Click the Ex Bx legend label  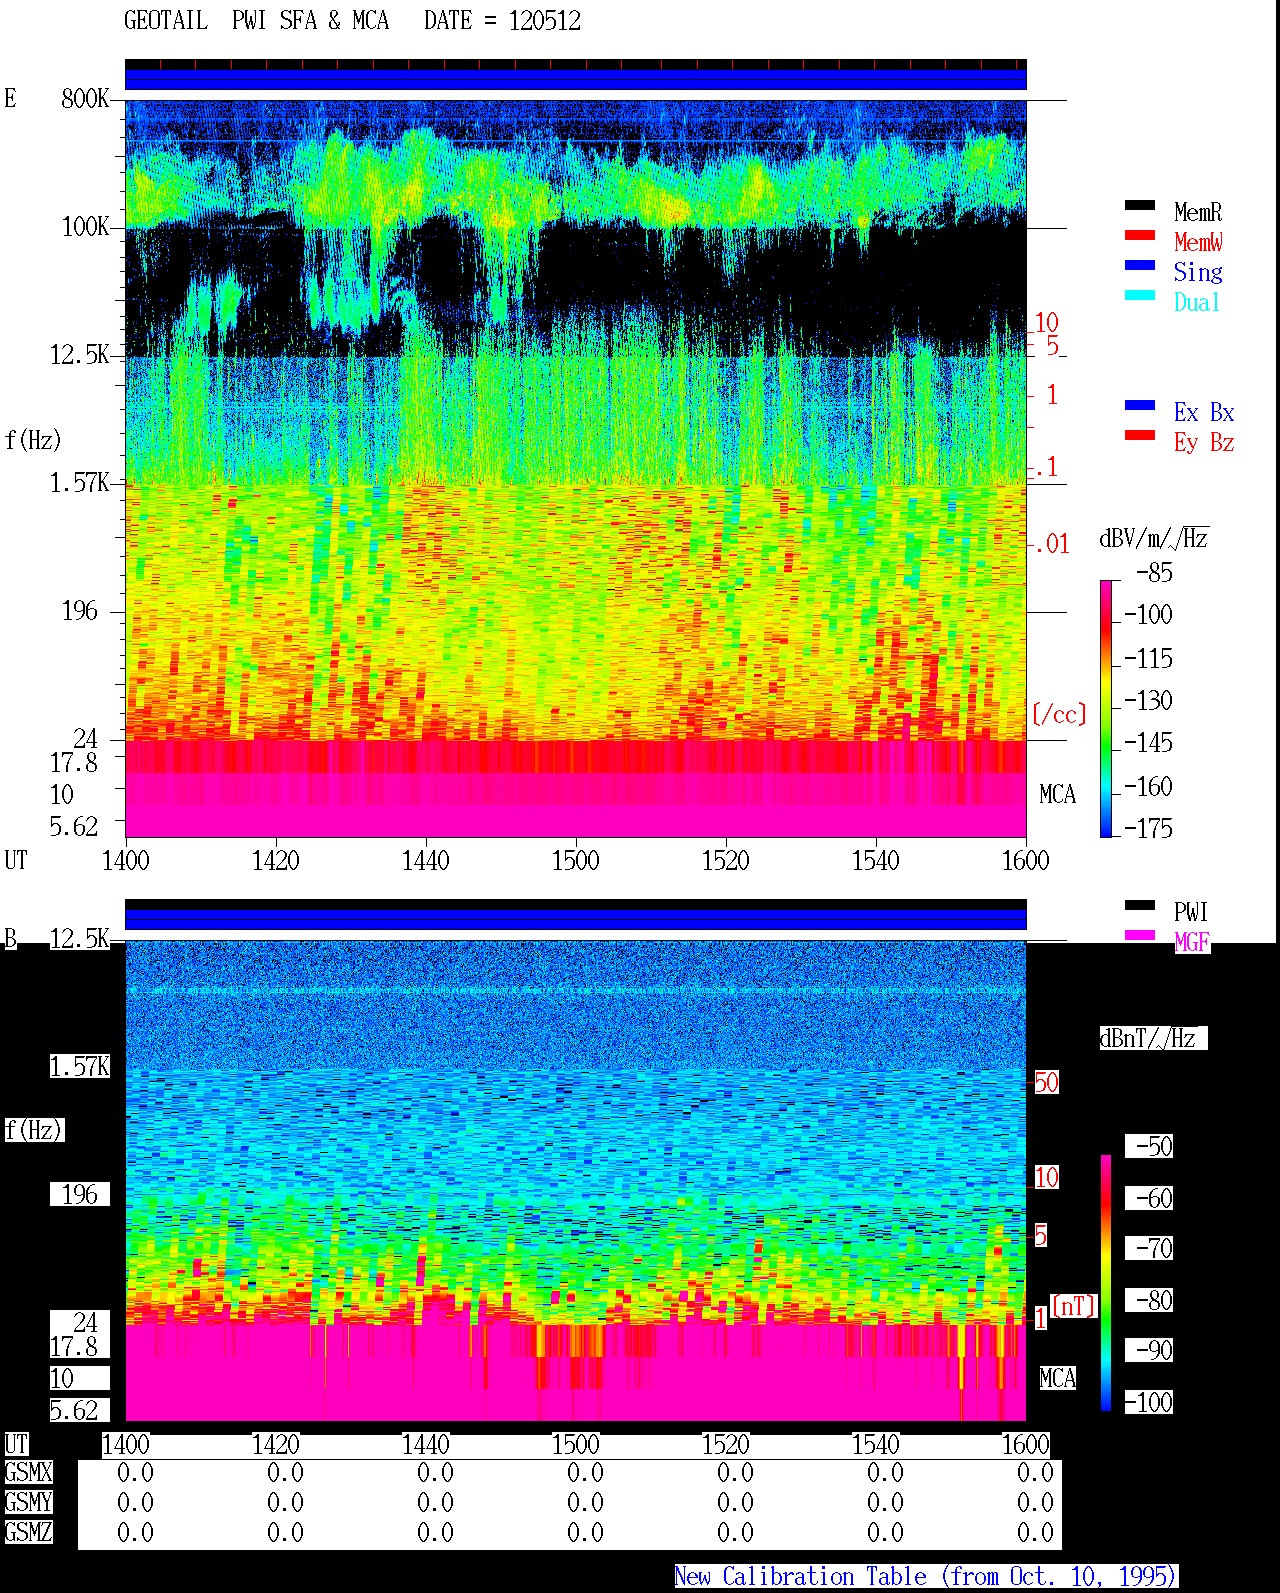pos(1204,412)
